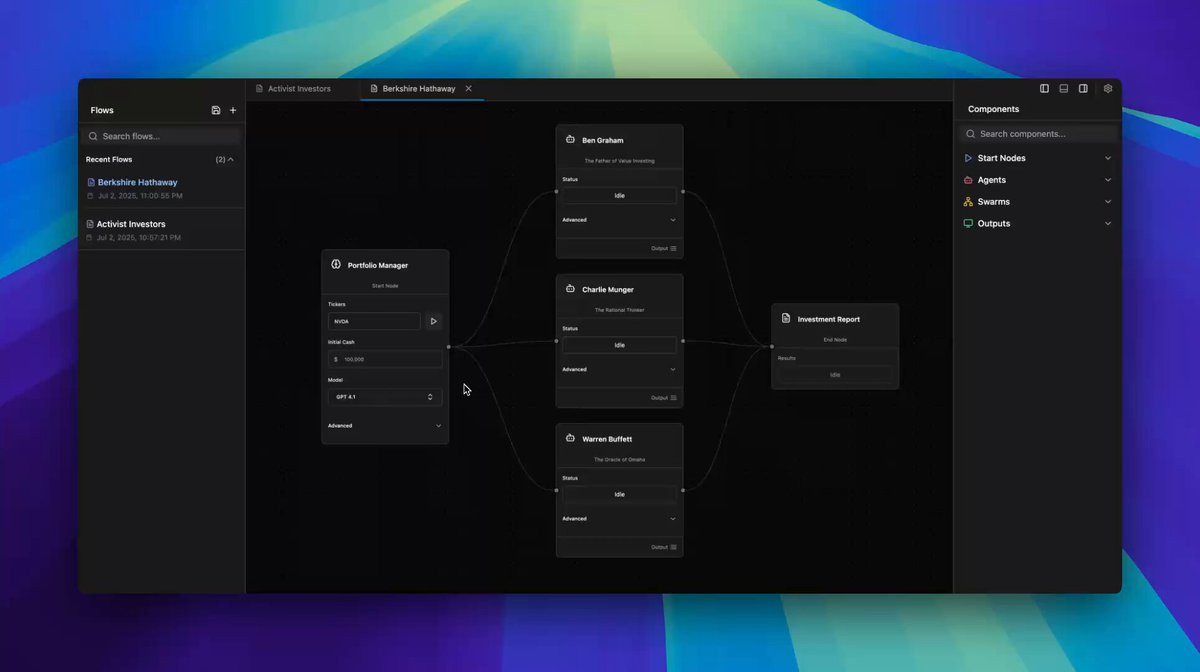
Task: Collapse the Recent Flows list
Action: point(231,159)
